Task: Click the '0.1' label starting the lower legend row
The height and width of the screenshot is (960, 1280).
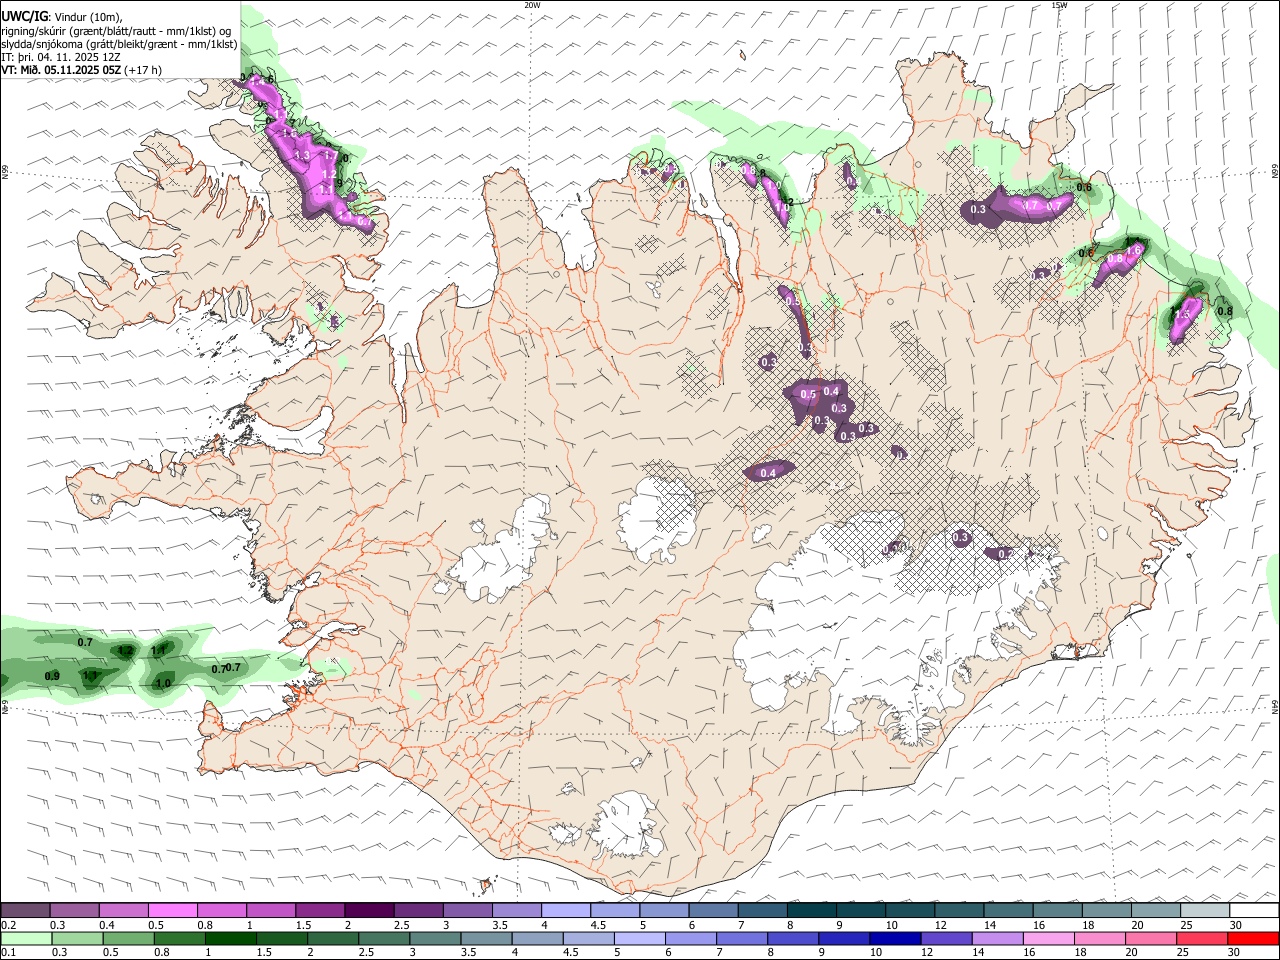Action: tap(9, 953)
